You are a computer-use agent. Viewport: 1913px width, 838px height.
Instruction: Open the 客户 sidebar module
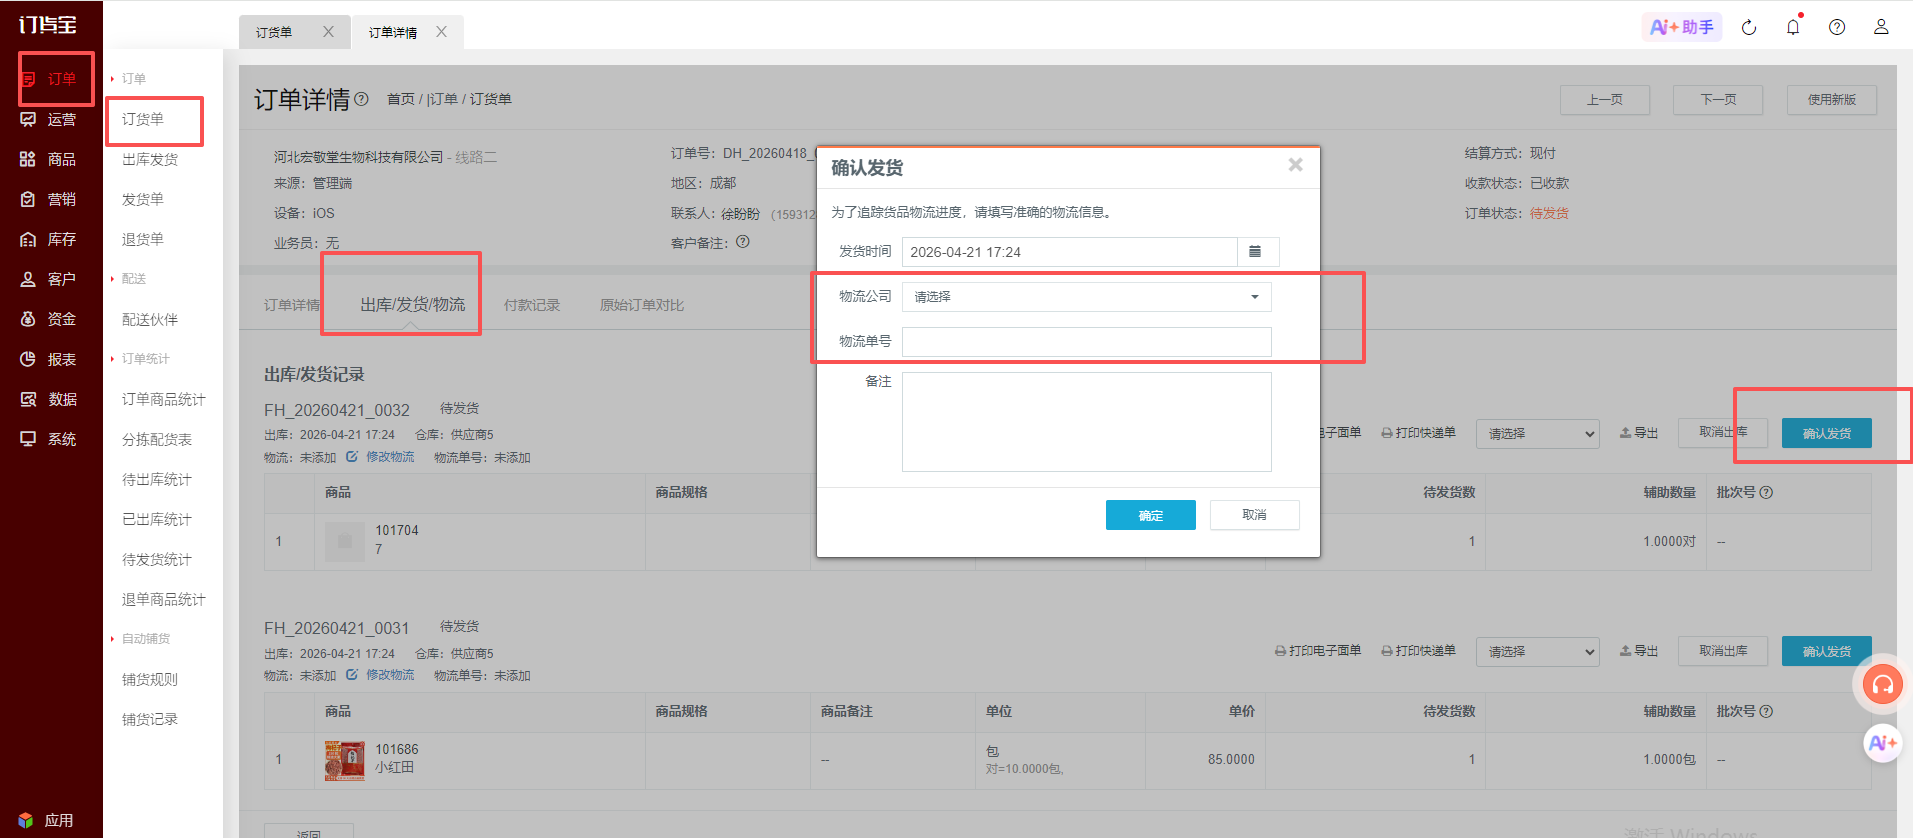click(x=49, y=279)
